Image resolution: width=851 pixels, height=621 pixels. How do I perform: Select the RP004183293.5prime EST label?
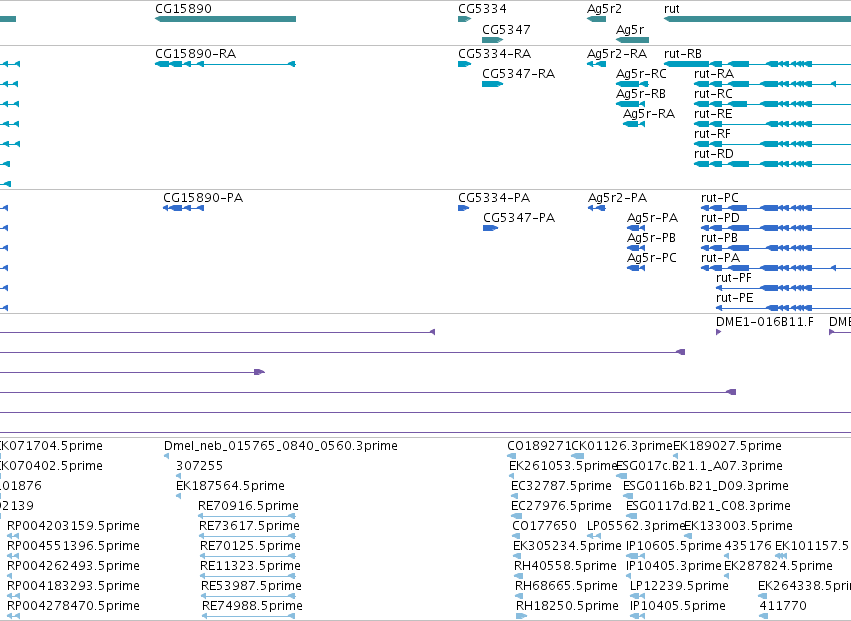(x=73, y=586)
